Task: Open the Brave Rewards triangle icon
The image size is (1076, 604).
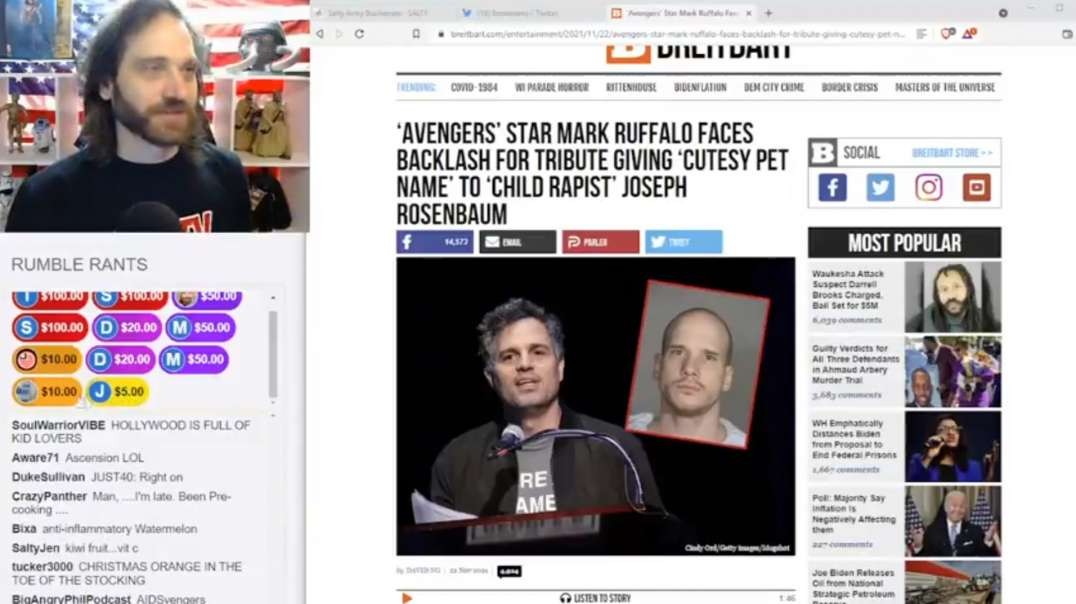Action: [969, 33]
